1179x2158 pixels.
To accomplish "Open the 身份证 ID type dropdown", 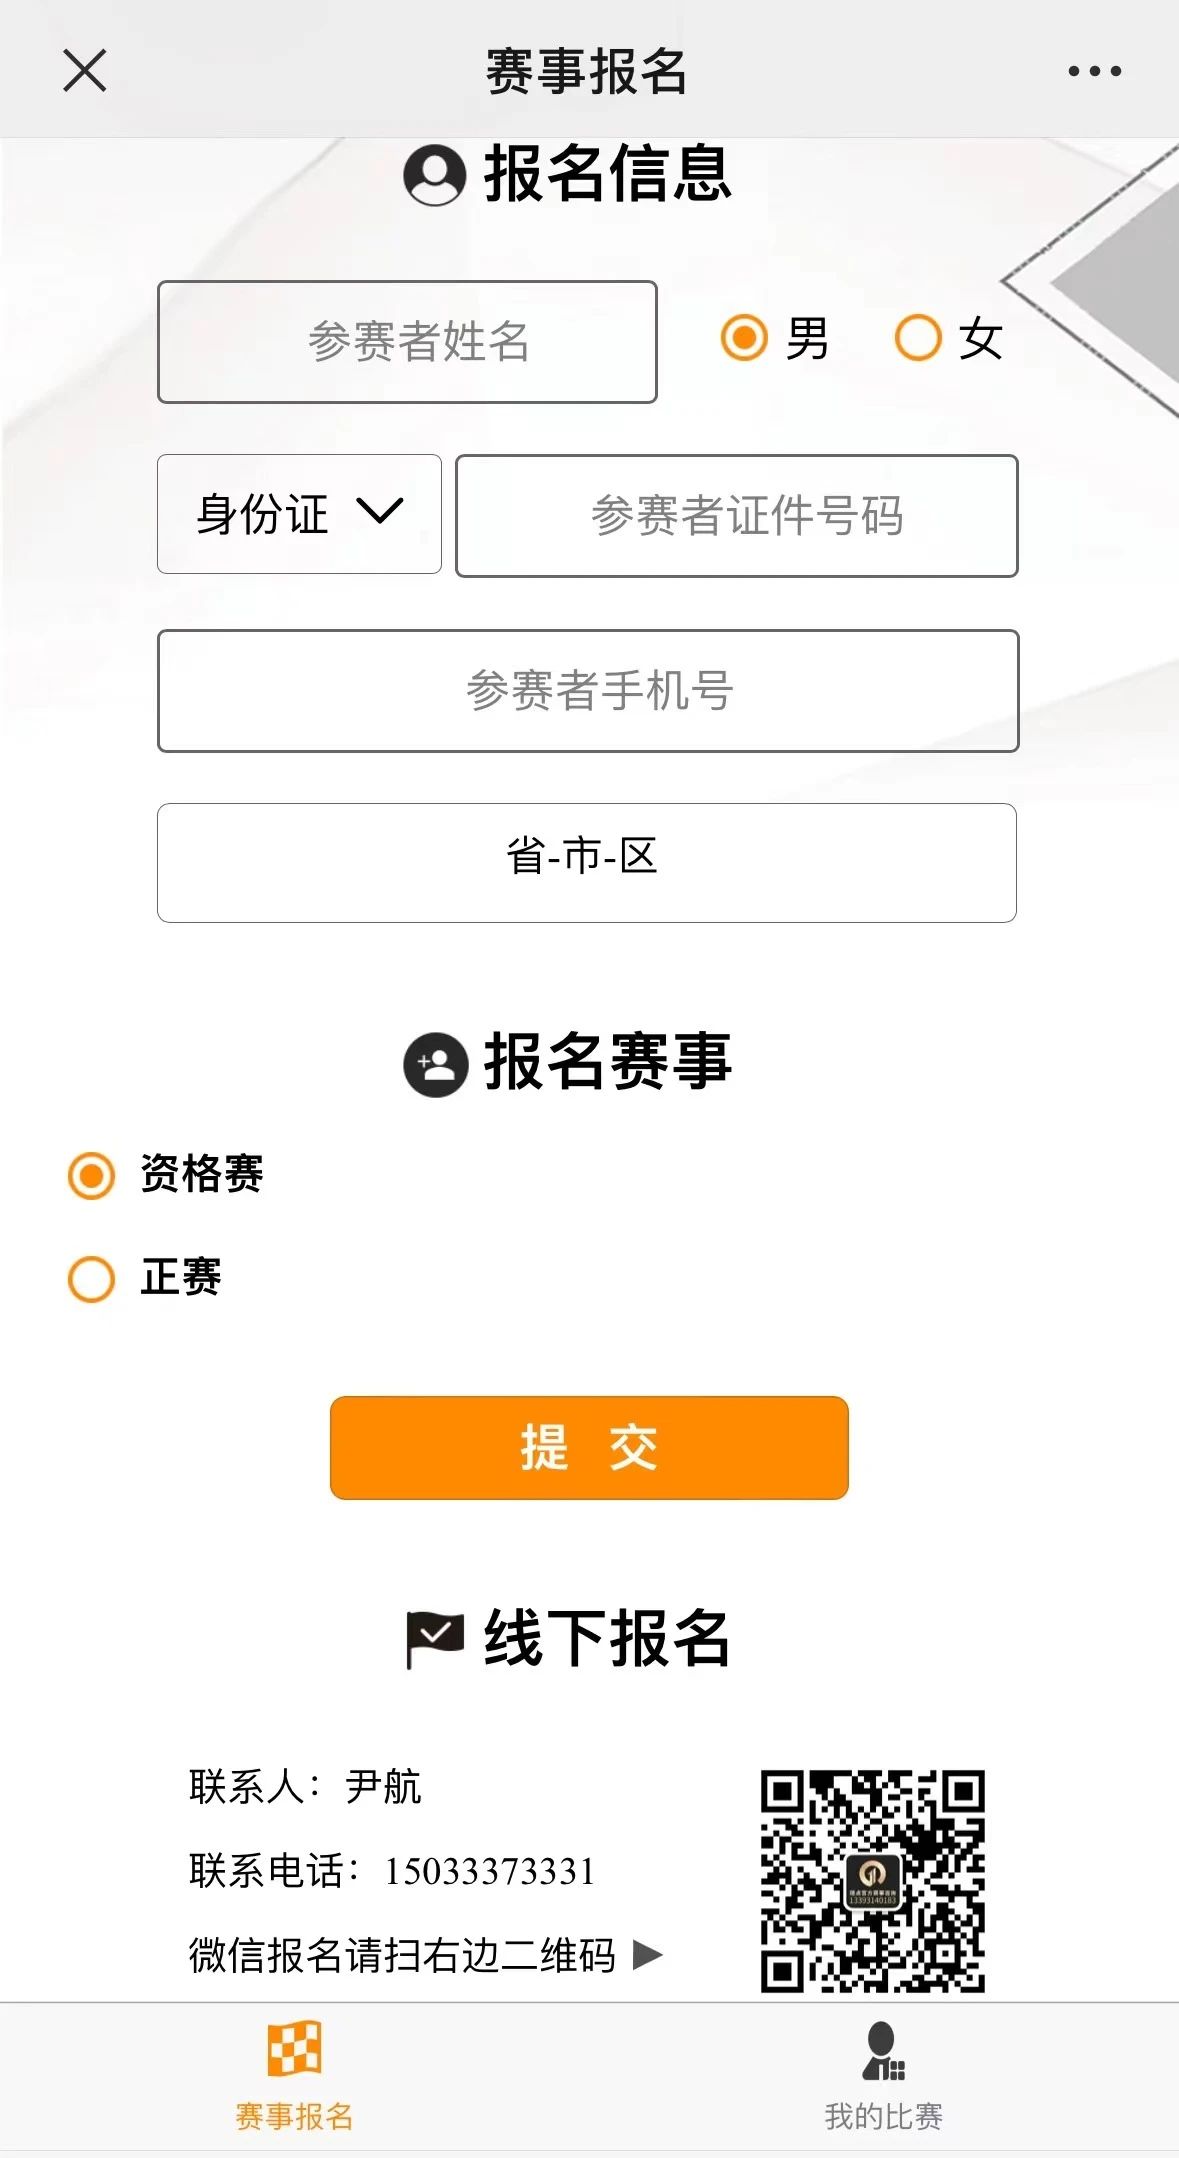I will [299, 514].
